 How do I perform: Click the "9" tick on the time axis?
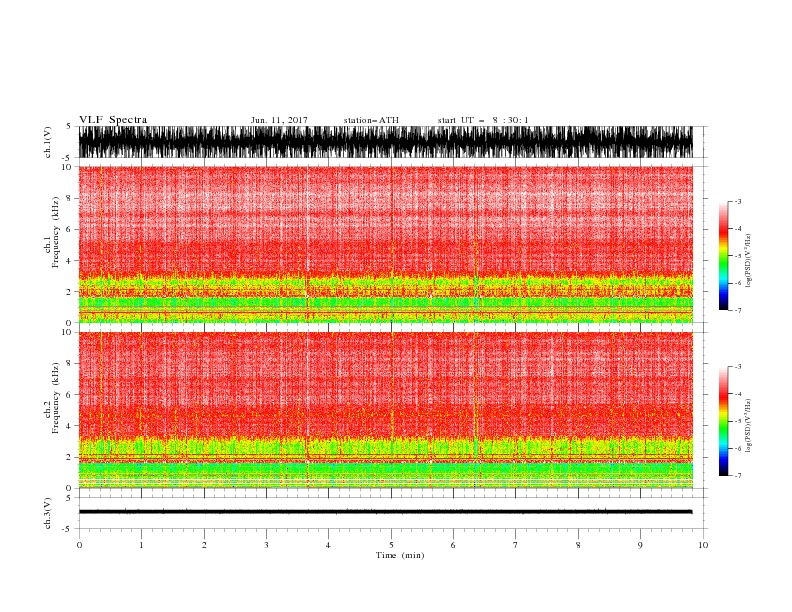640,545
